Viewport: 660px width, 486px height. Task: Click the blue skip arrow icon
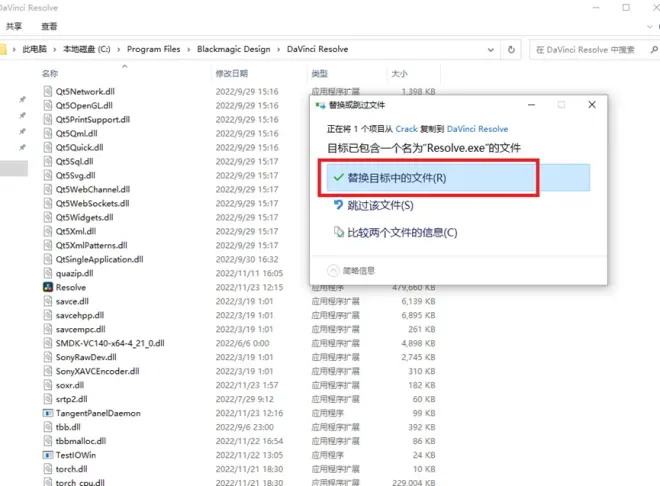338,205
